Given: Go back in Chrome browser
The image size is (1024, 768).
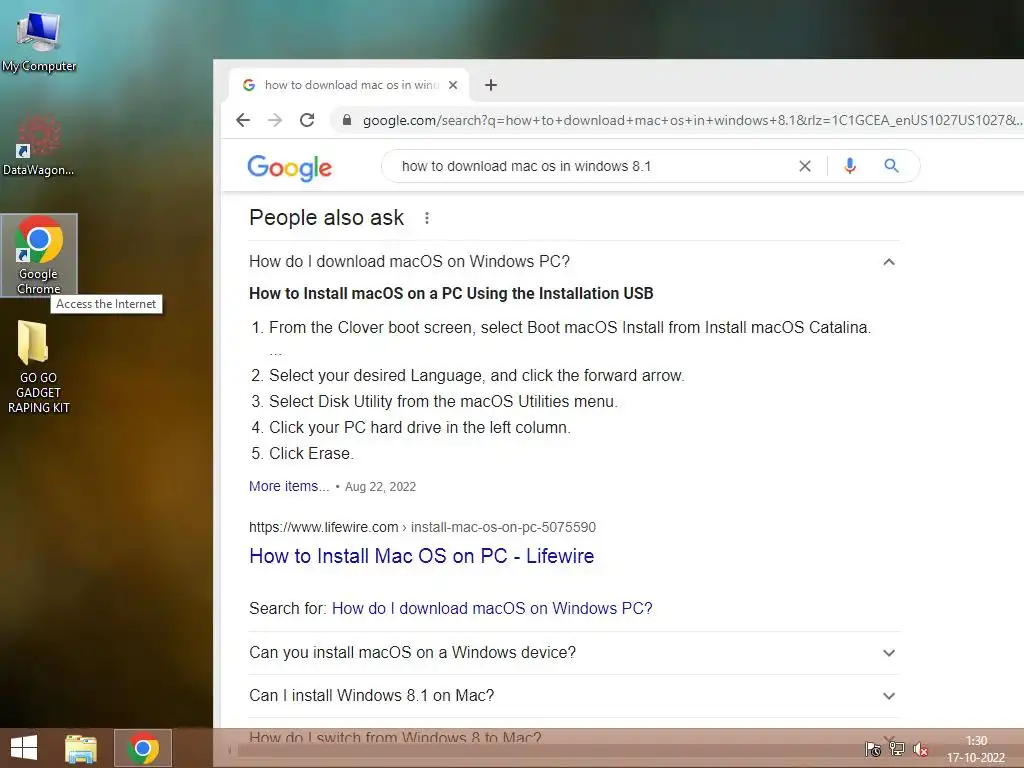Looking at the screenshot, I should point(243,120).
